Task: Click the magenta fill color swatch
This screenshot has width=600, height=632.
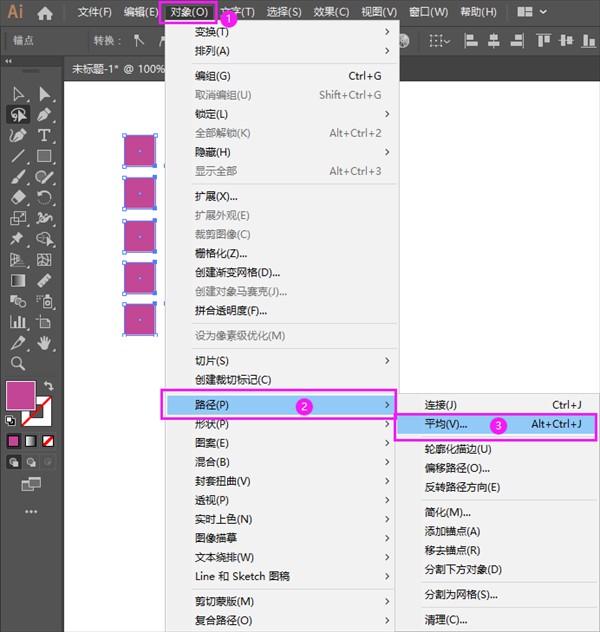Action: [20, 395]
